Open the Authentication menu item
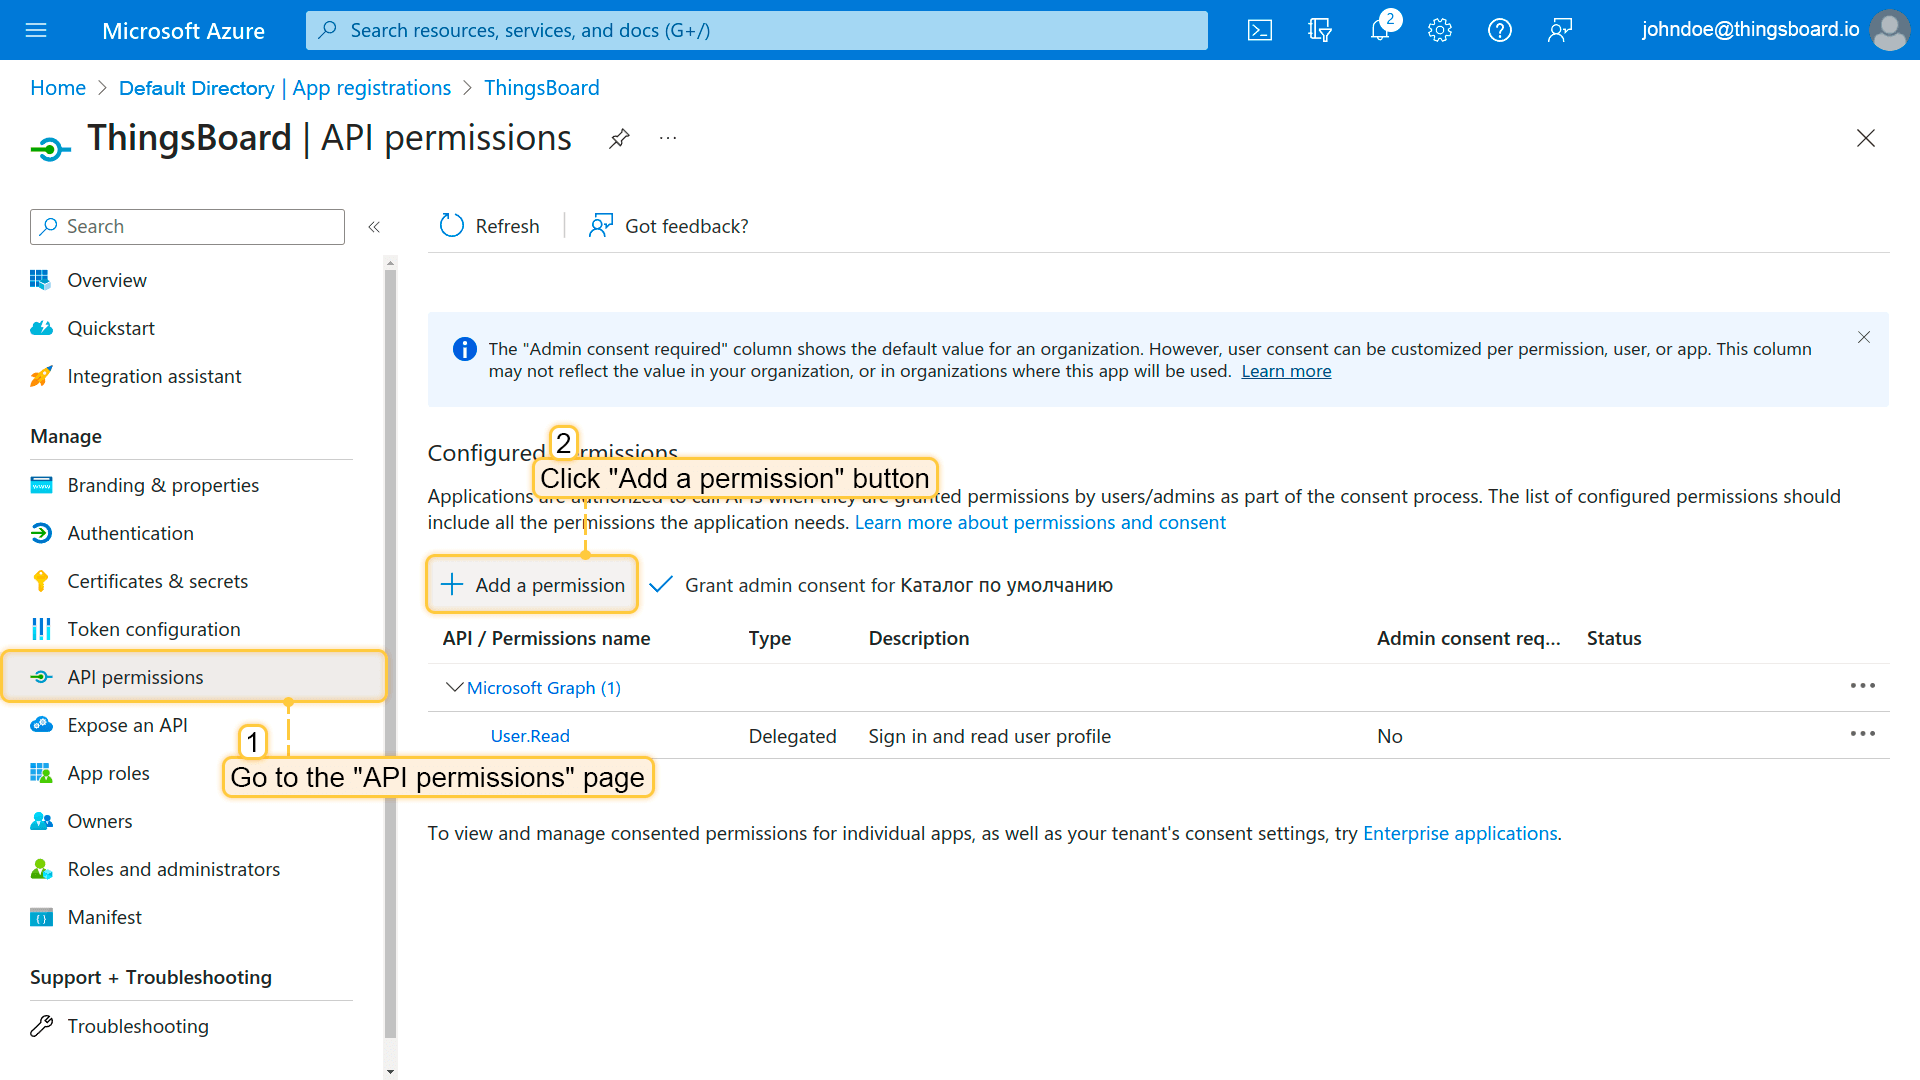This screenshot has height=1080, width=1920. click(x=130, y=533)
